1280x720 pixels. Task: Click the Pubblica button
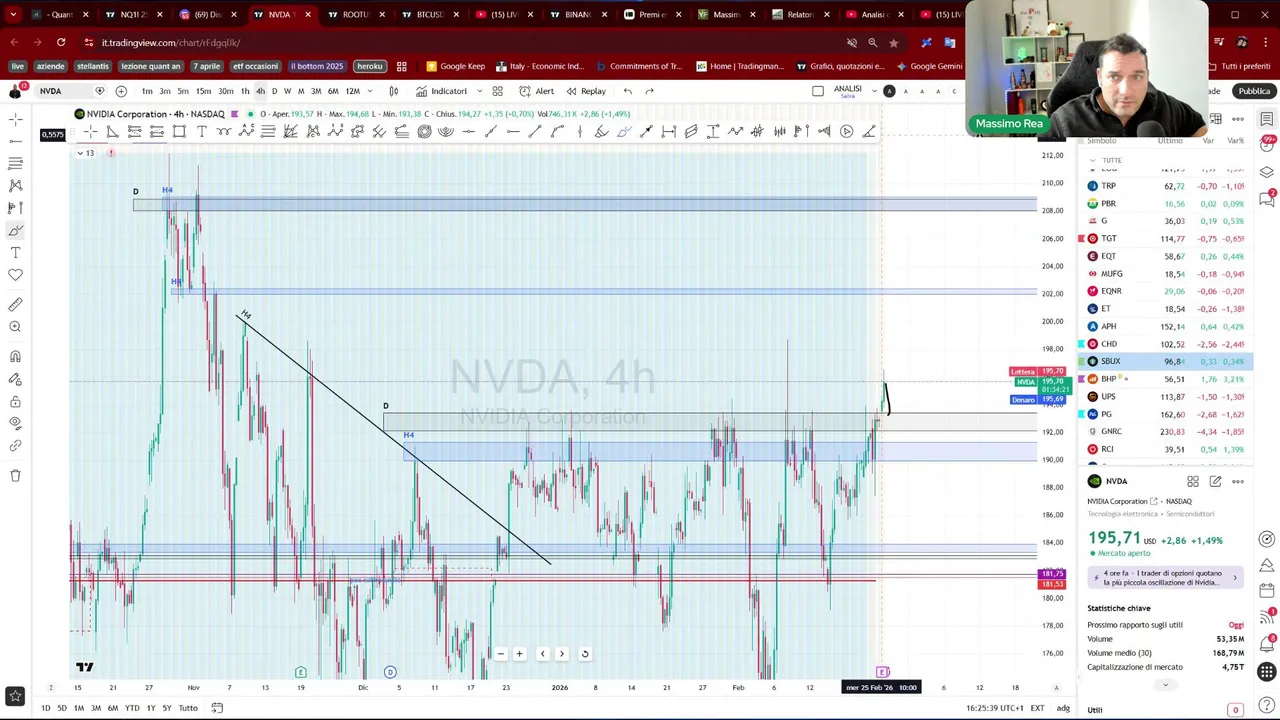[x=1254, y=91]
